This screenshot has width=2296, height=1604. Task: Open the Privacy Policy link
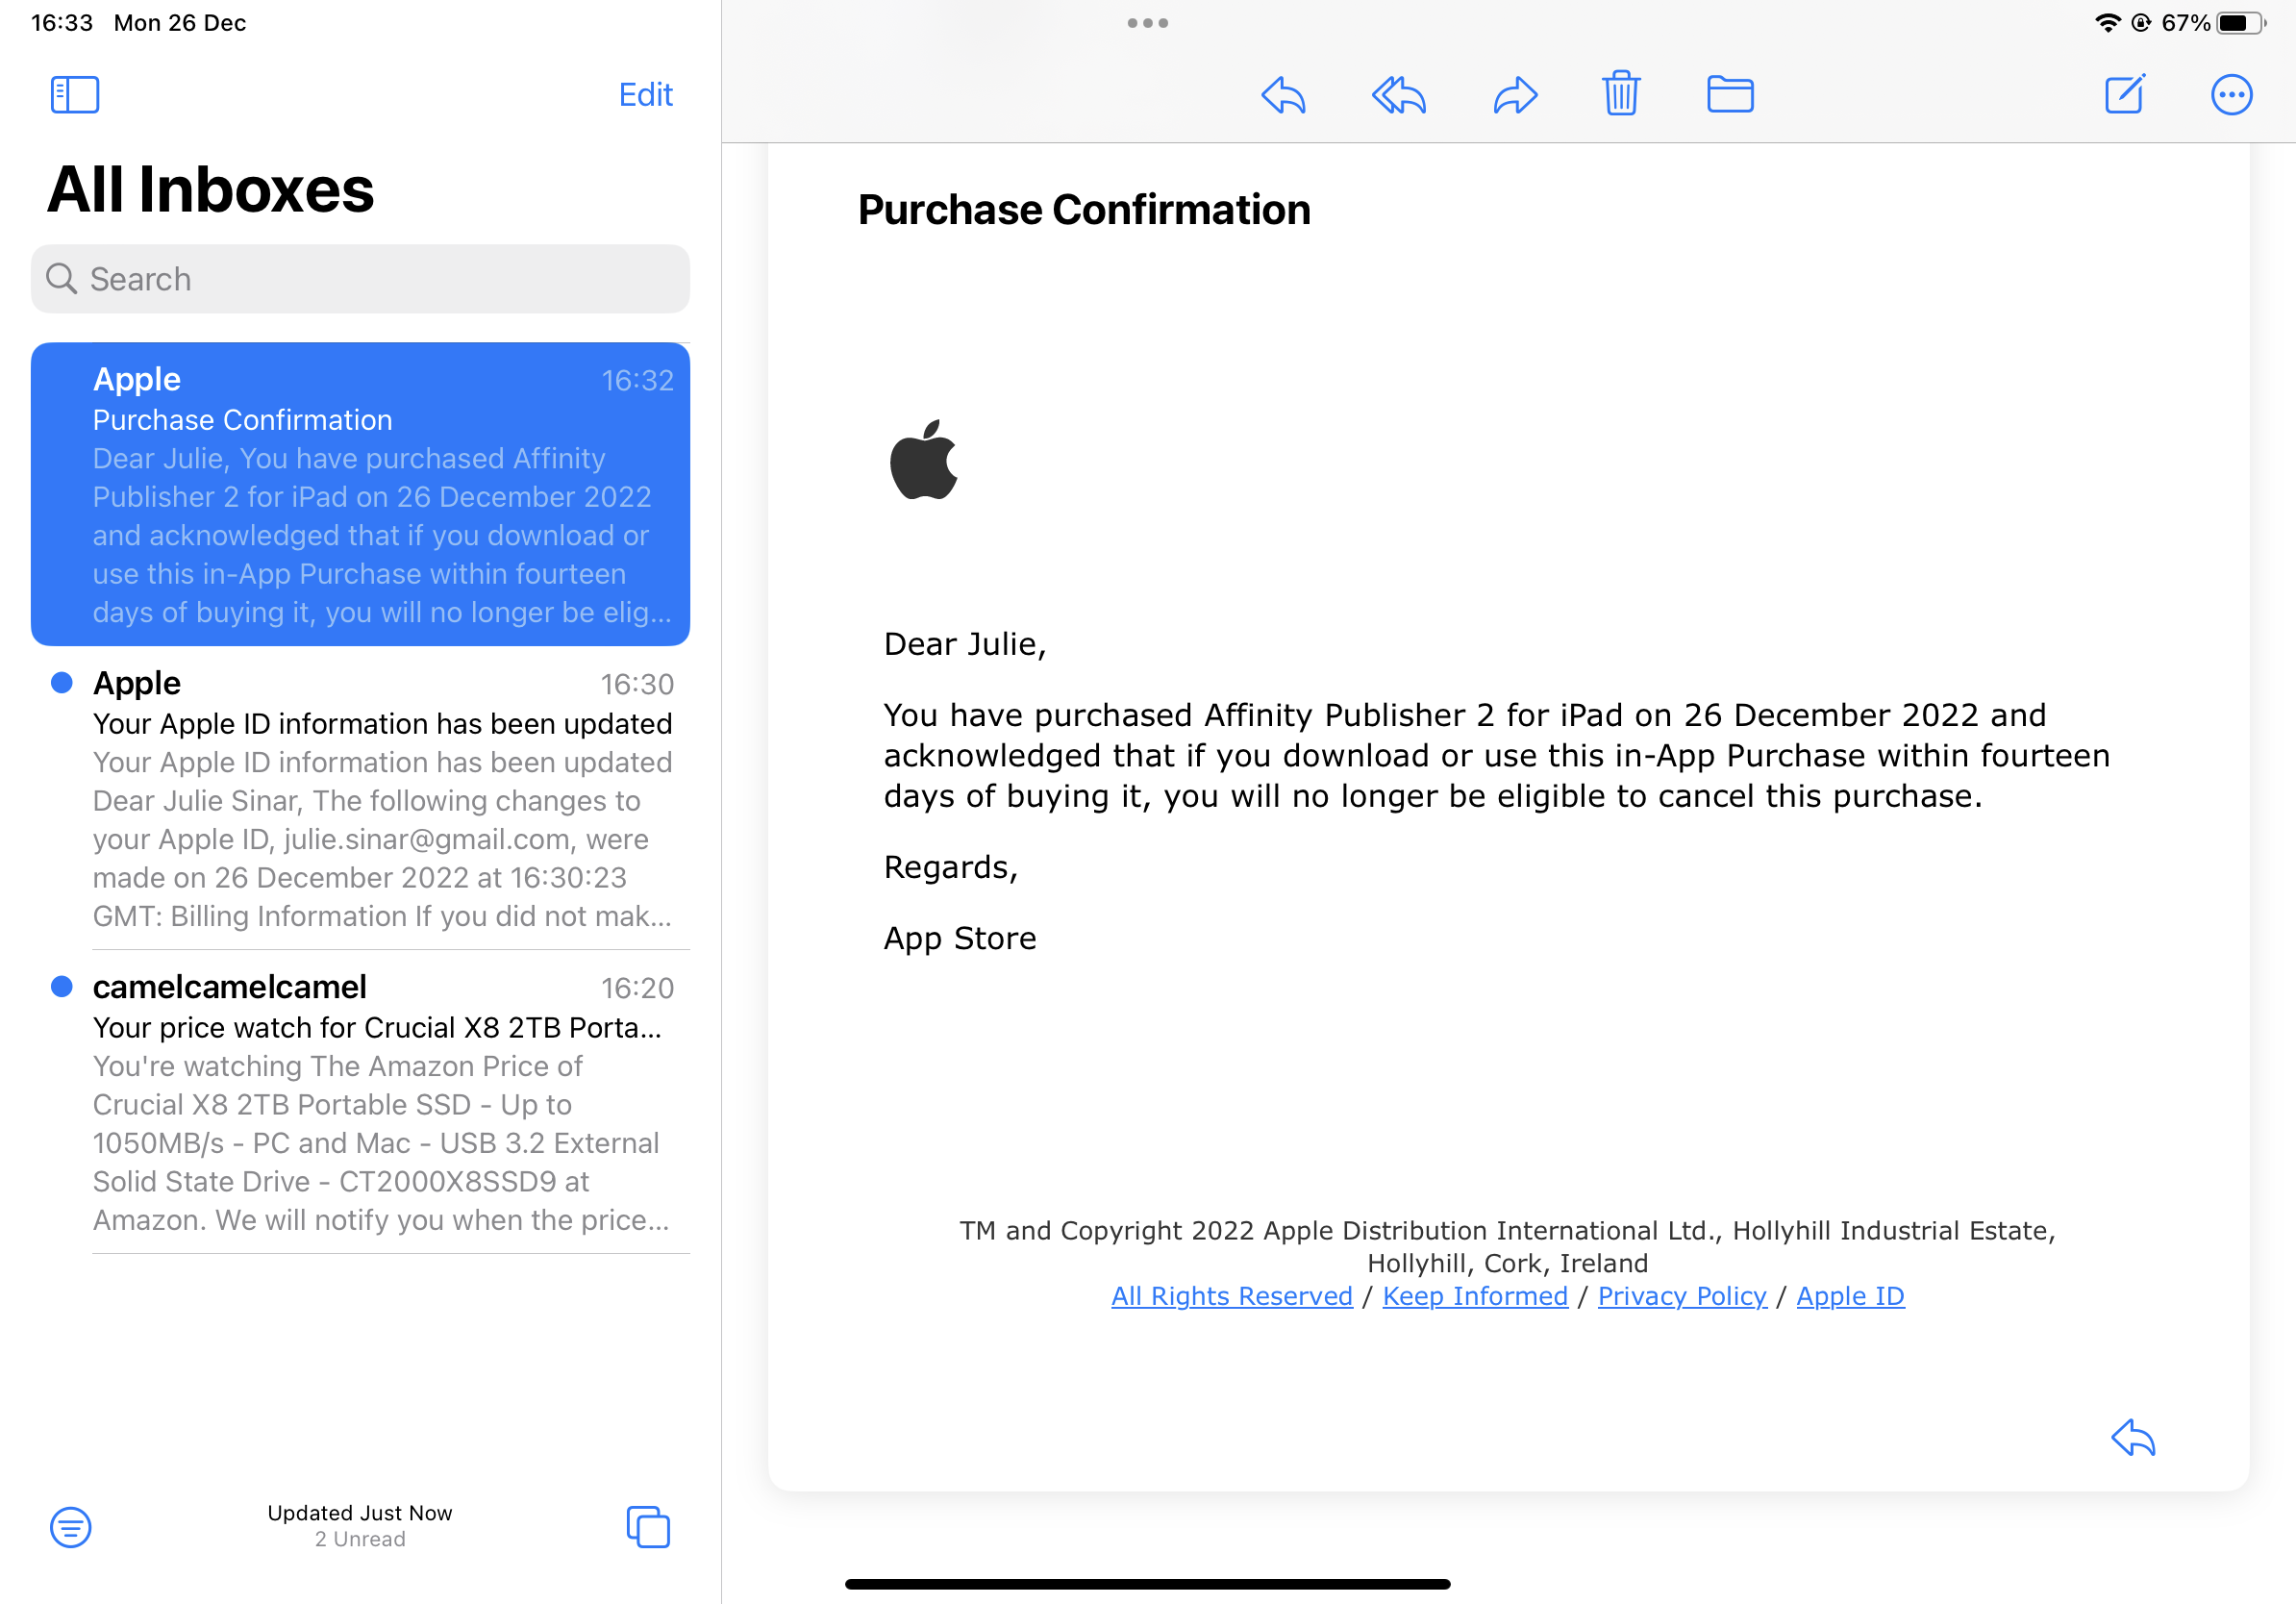click(1681, 1296)
